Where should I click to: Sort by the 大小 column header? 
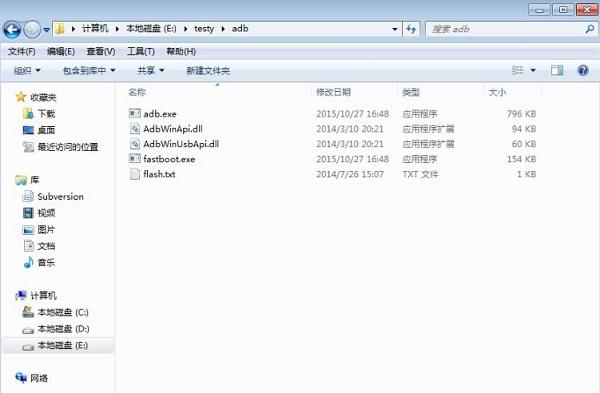(x=497, y=92)
